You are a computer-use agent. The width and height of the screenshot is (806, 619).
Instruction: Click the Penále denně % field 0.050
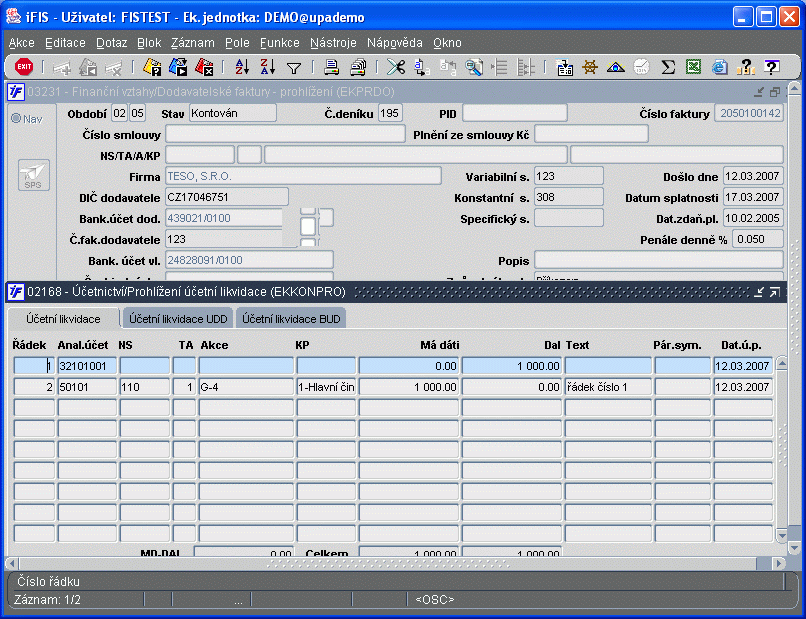tap(758, 239)
